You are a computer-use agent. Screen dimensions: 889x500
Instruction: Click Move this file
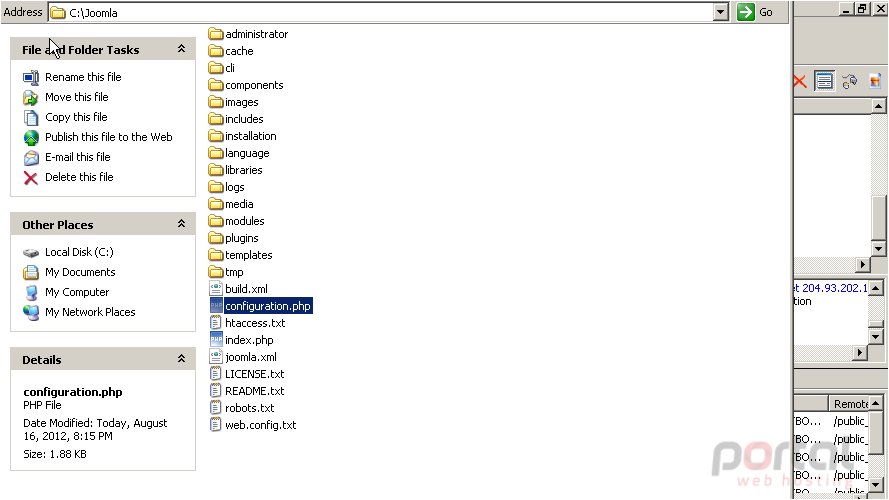click(77, 97)
